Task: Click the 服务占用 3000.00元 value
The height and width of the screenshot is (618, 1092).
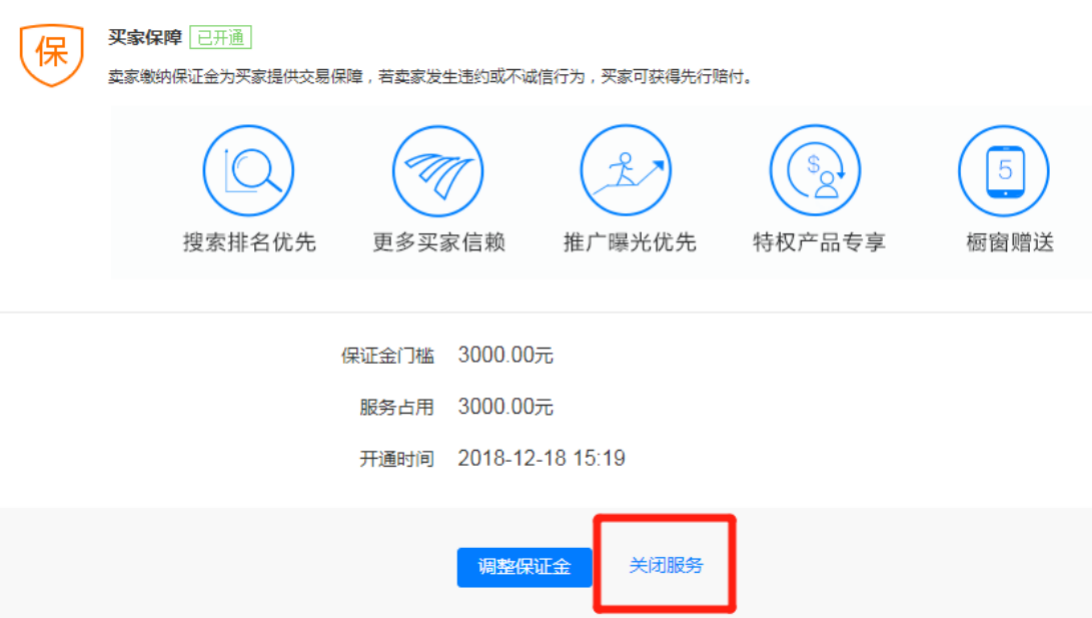Action: coord(506,407)
